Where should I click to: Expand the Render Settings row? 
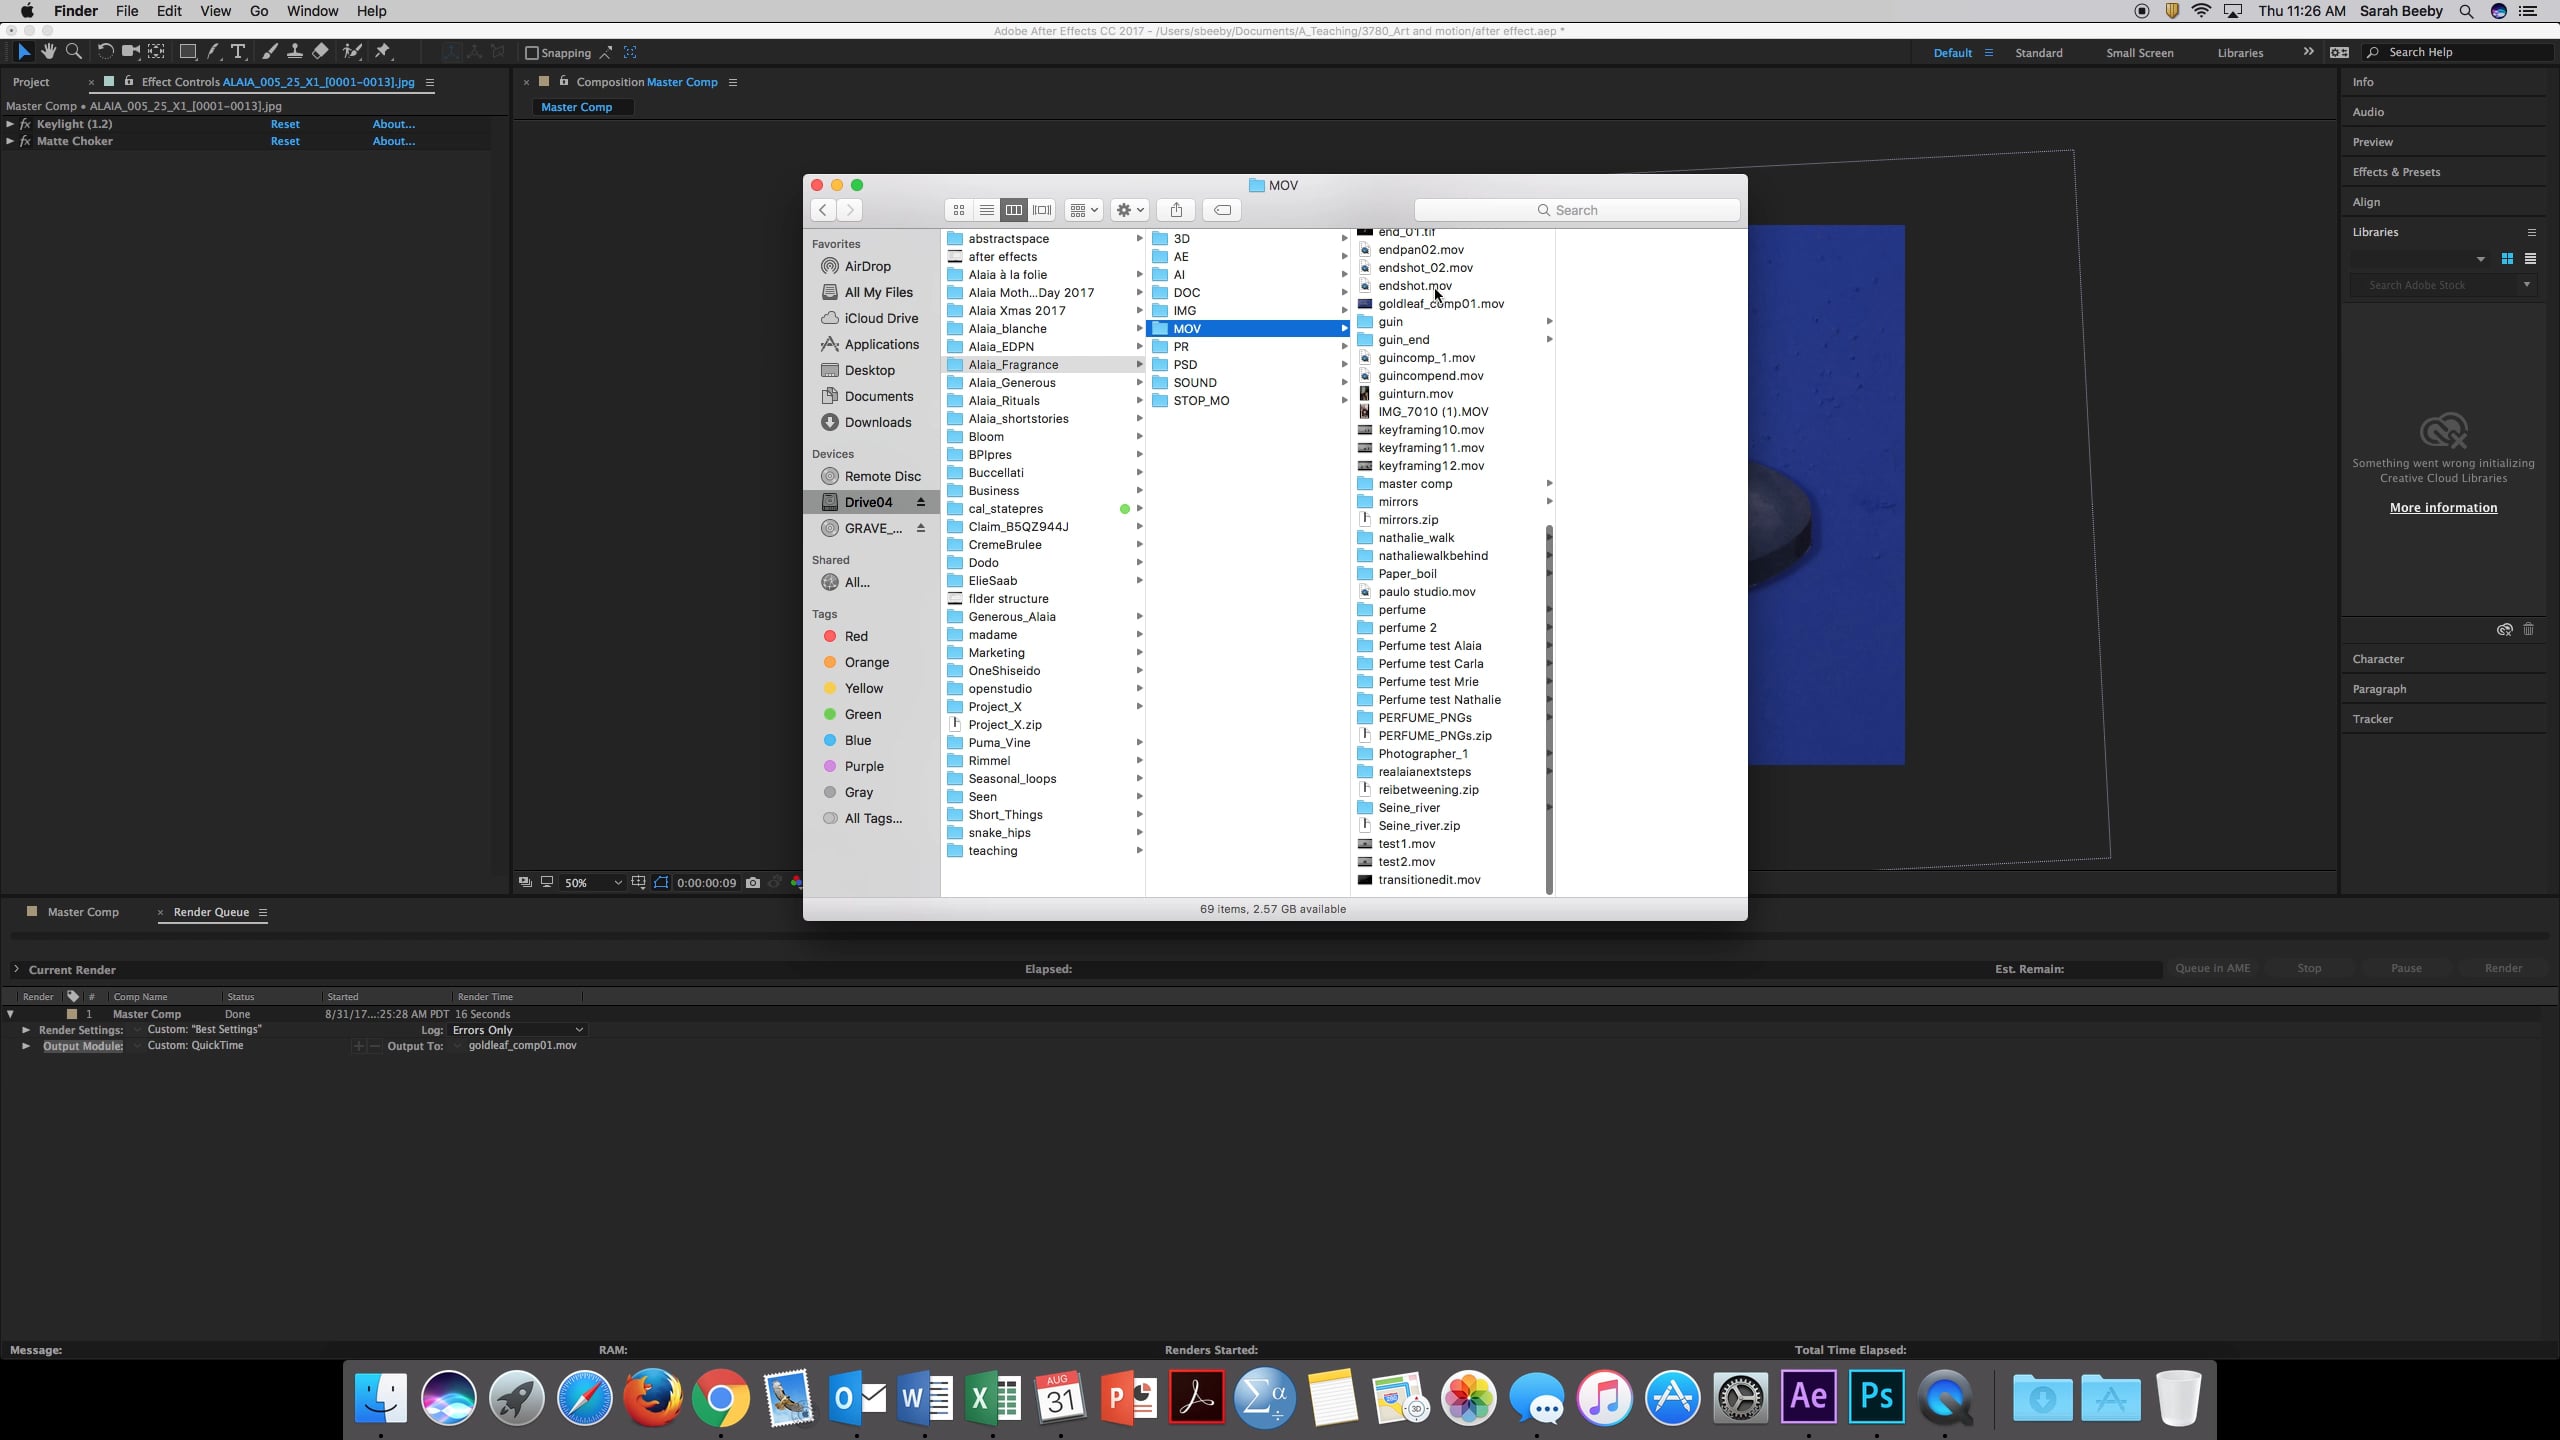[x=26, y=1030]
